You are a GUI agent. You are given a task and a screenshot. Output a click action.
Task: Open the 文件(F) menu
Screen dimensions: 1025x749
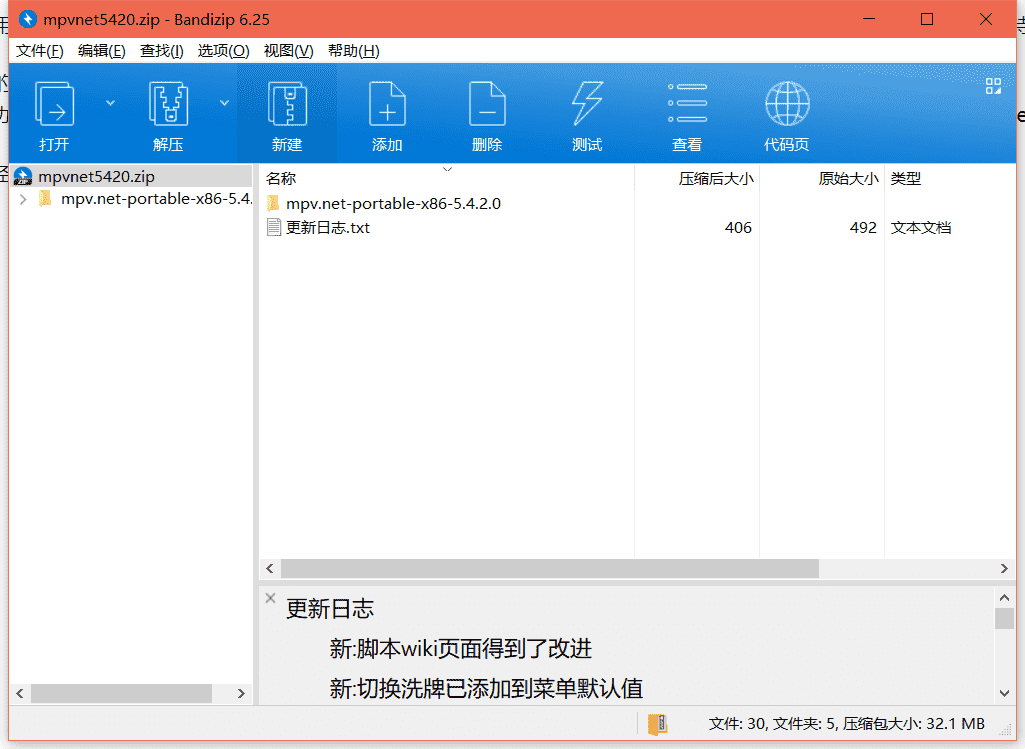(39, 51)
